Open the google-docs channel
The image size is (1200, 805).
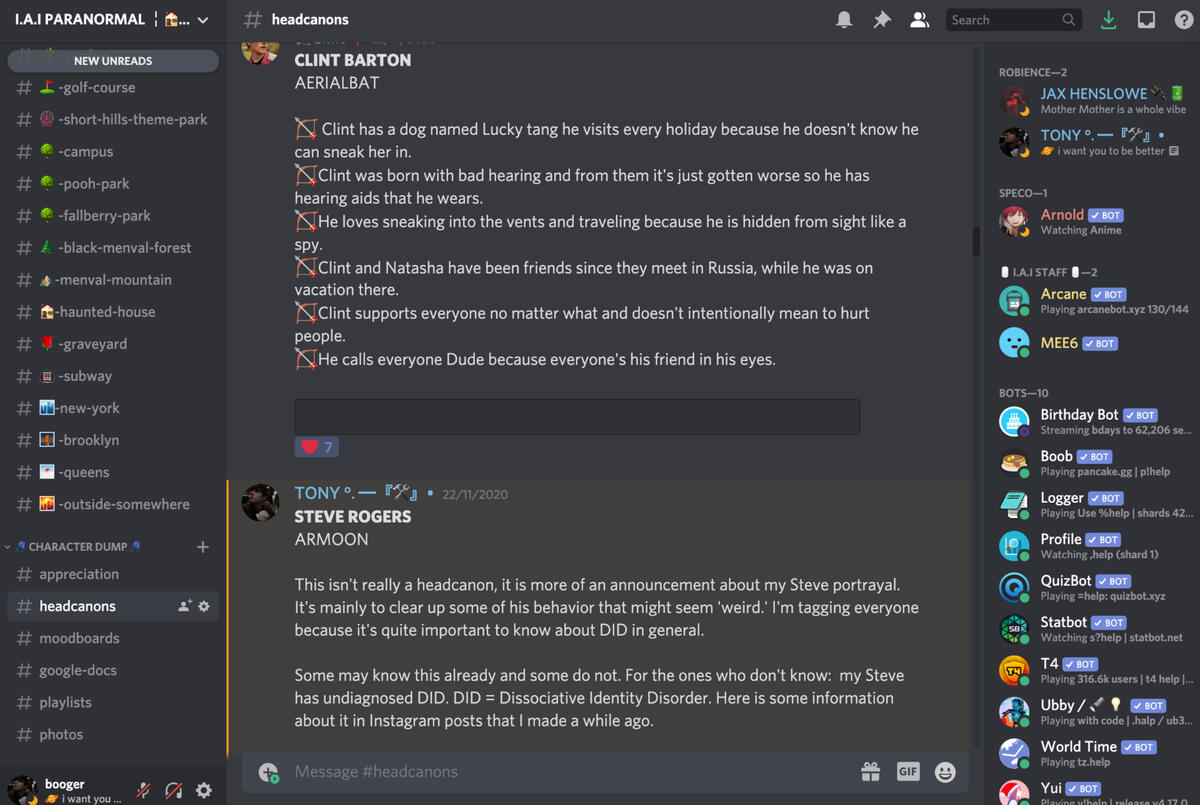coord(78,670)
